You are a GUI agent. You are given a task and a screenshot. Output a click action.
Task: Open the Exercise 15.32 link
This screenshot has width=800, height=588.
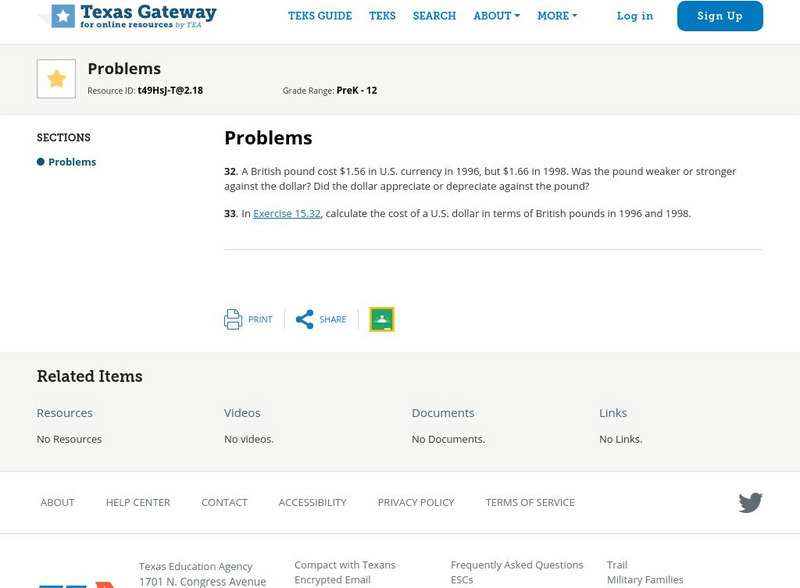tap(287, 213)
